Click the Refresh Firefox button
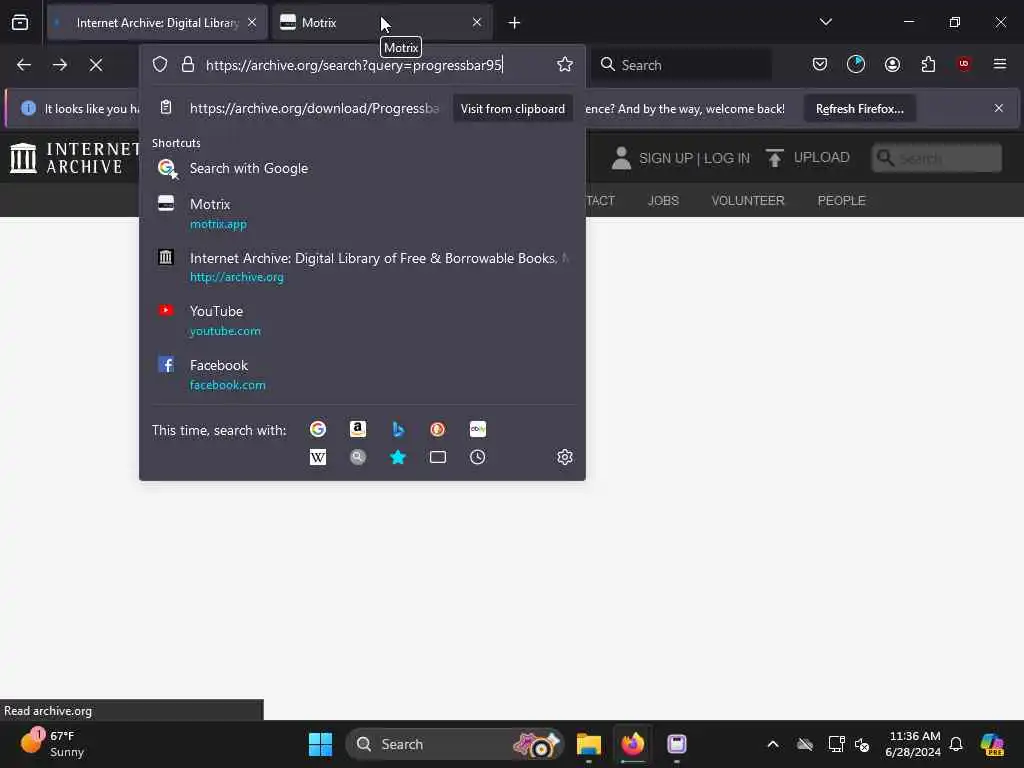This screenshot has width=1024, height=768. click(x=859, y=108)
